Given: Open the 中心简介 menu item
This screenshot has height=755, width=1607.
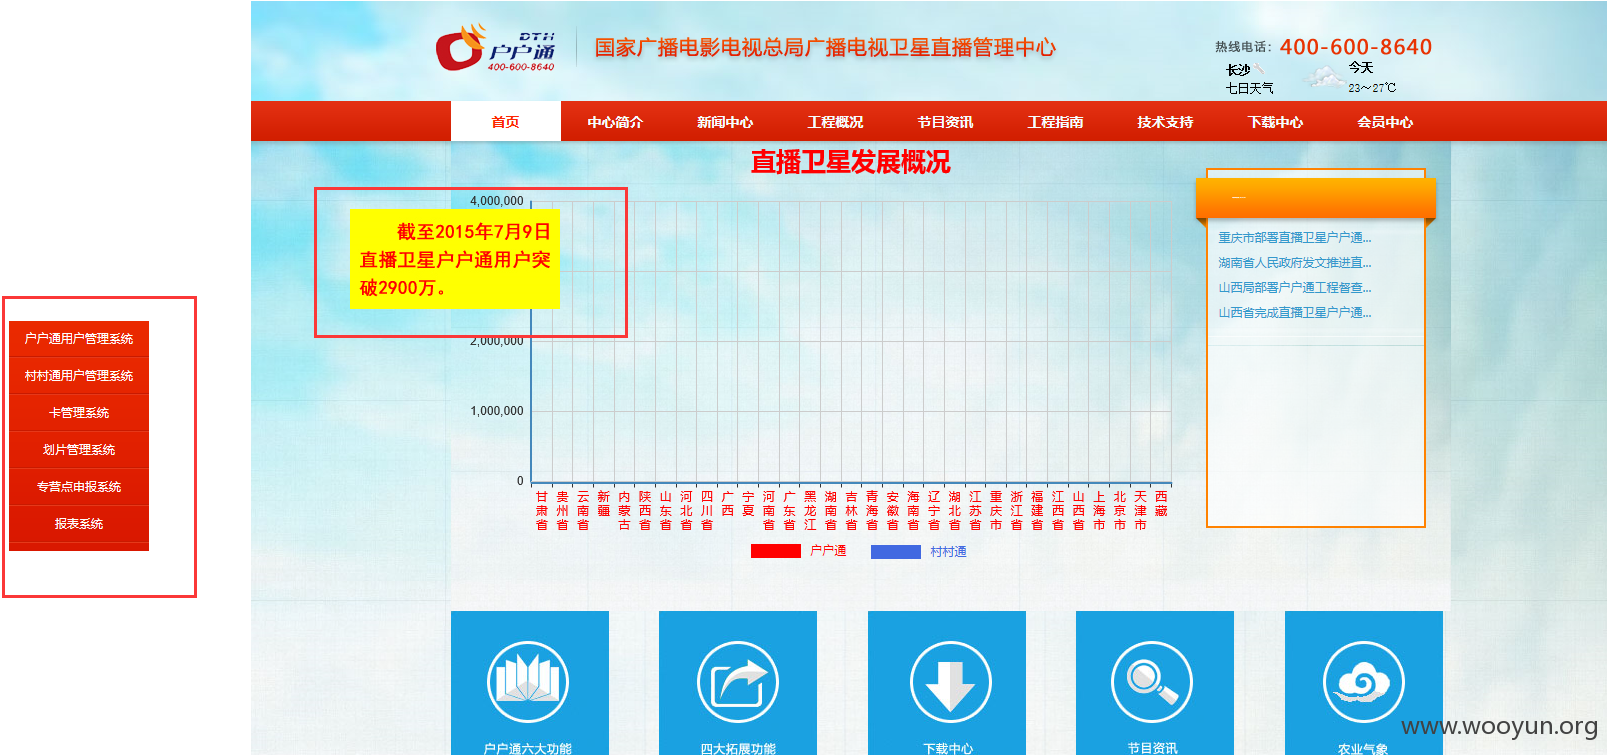Looking at the screenshot, I should coord(615,122).
